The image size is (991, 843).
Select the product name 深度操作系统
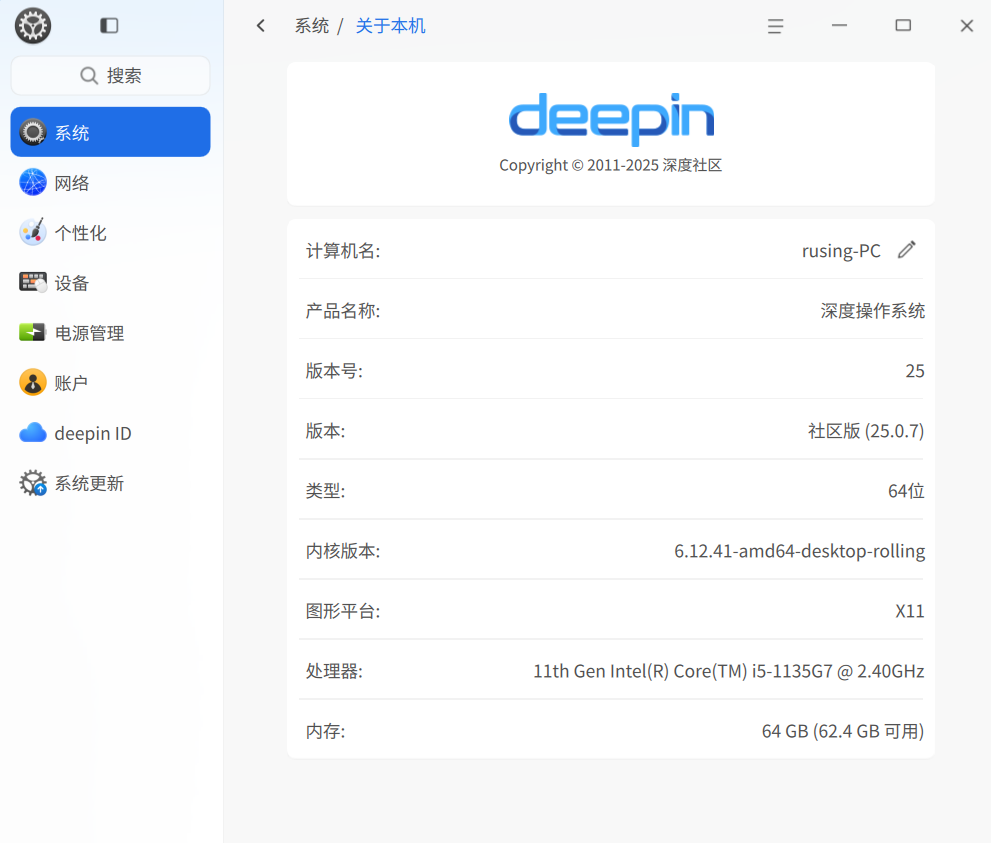(x=873, y=311)
